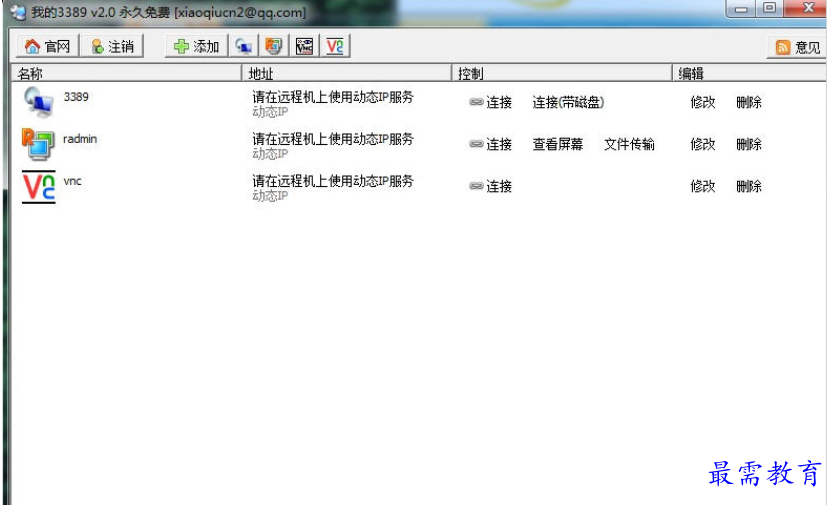The height and width of the screenshot is (505, 830).
Task: Click 修改 for the 3389 entry
Action: coord(703,102)
